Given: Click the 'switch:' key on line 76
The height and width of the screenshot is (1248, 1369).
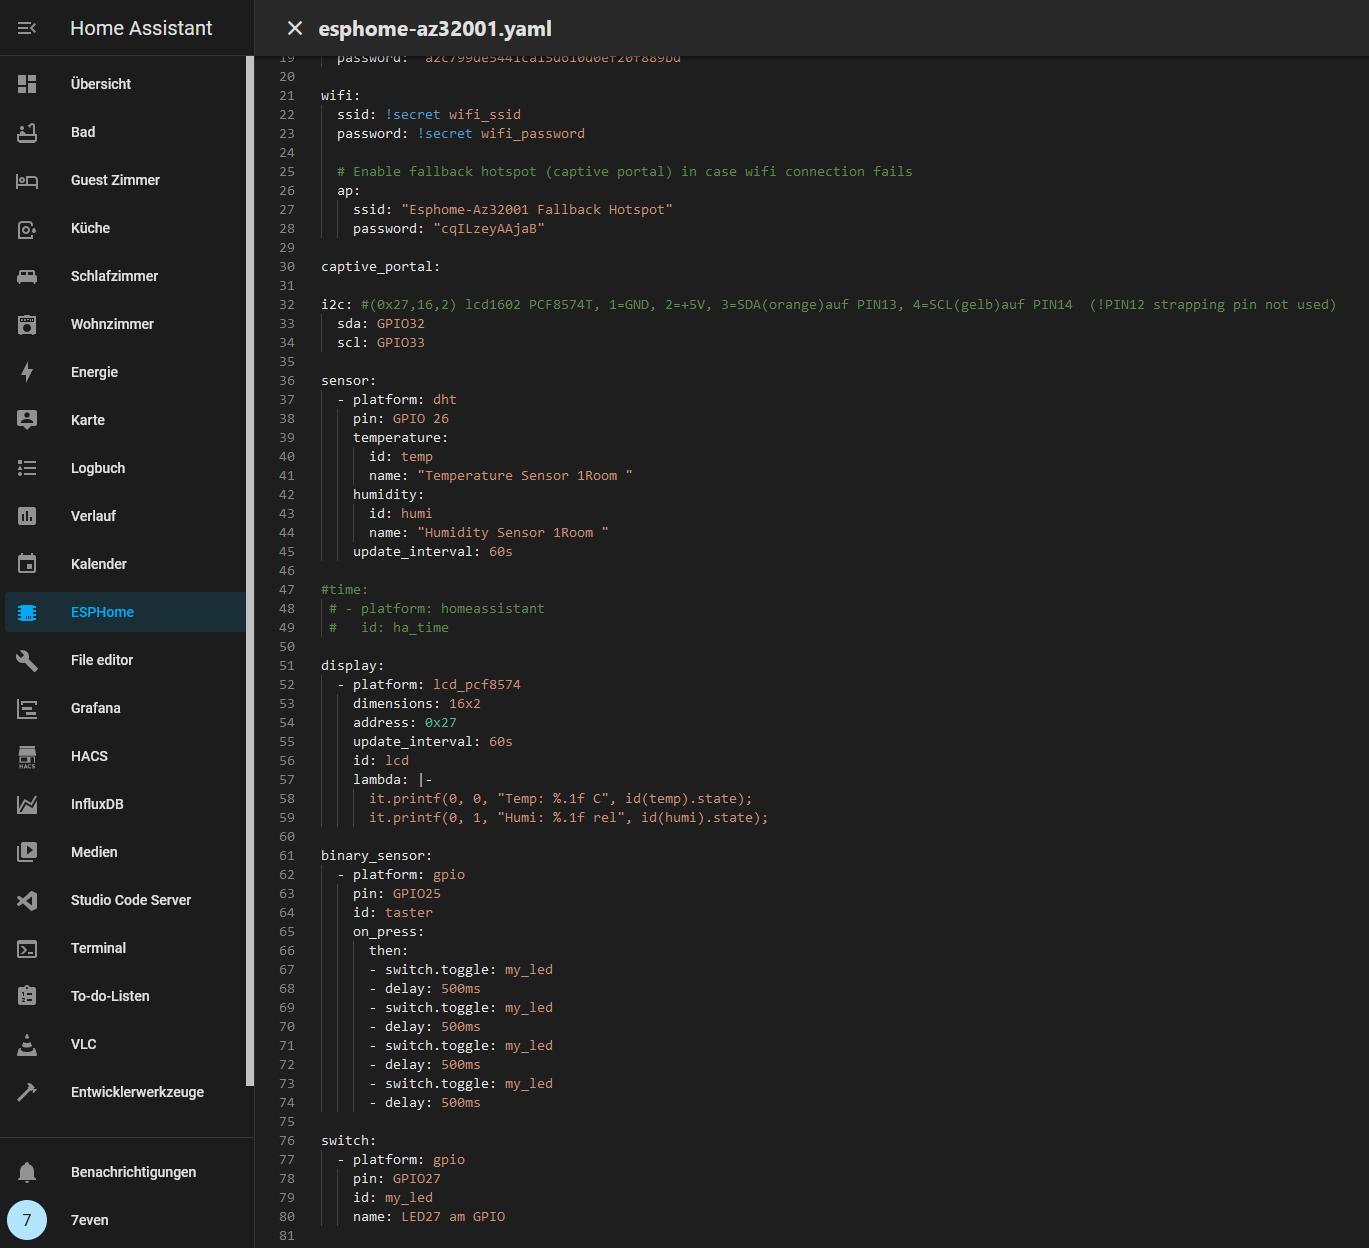Looking at the screenshot, I should (348, 1141).
